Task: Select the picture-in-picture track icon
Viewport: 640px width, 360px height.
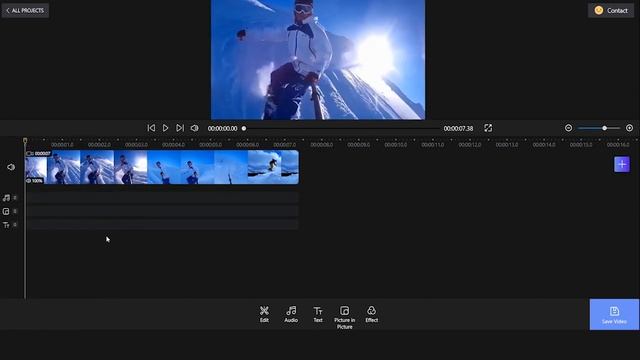Action: coord(6,211)
